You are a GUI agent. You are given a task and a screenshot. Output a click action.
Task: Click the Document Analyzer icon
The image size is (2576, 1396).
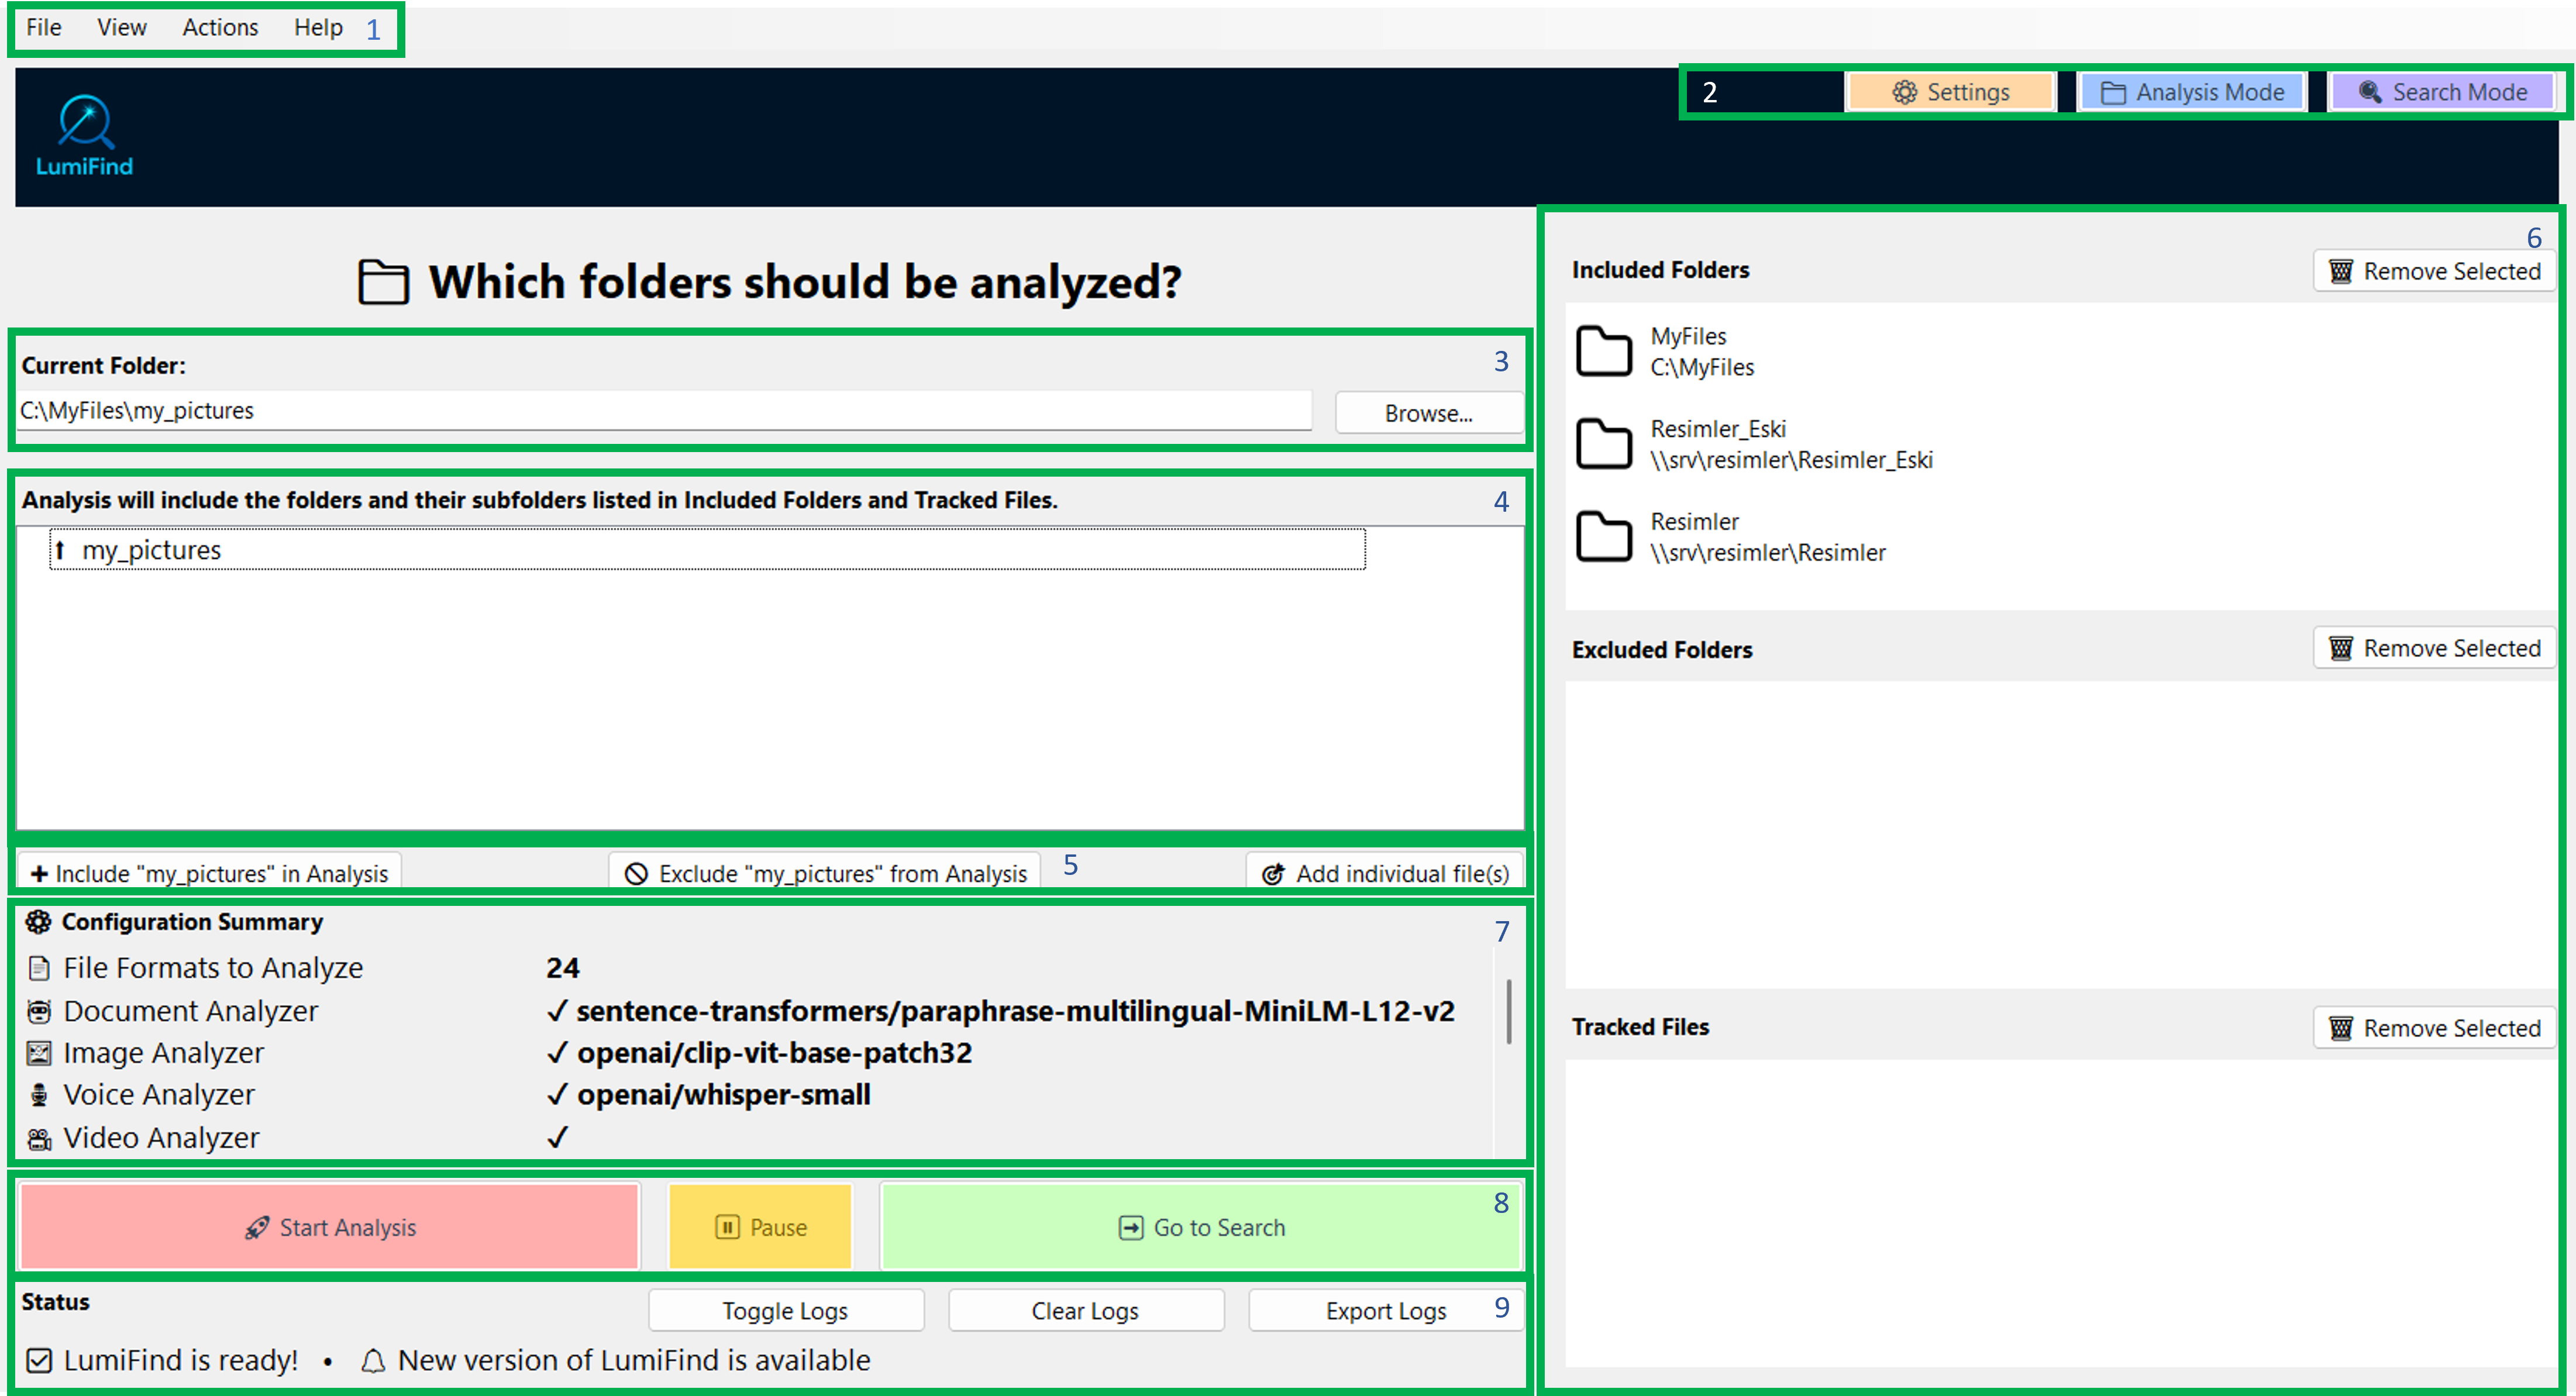[x=39, y=1011]
